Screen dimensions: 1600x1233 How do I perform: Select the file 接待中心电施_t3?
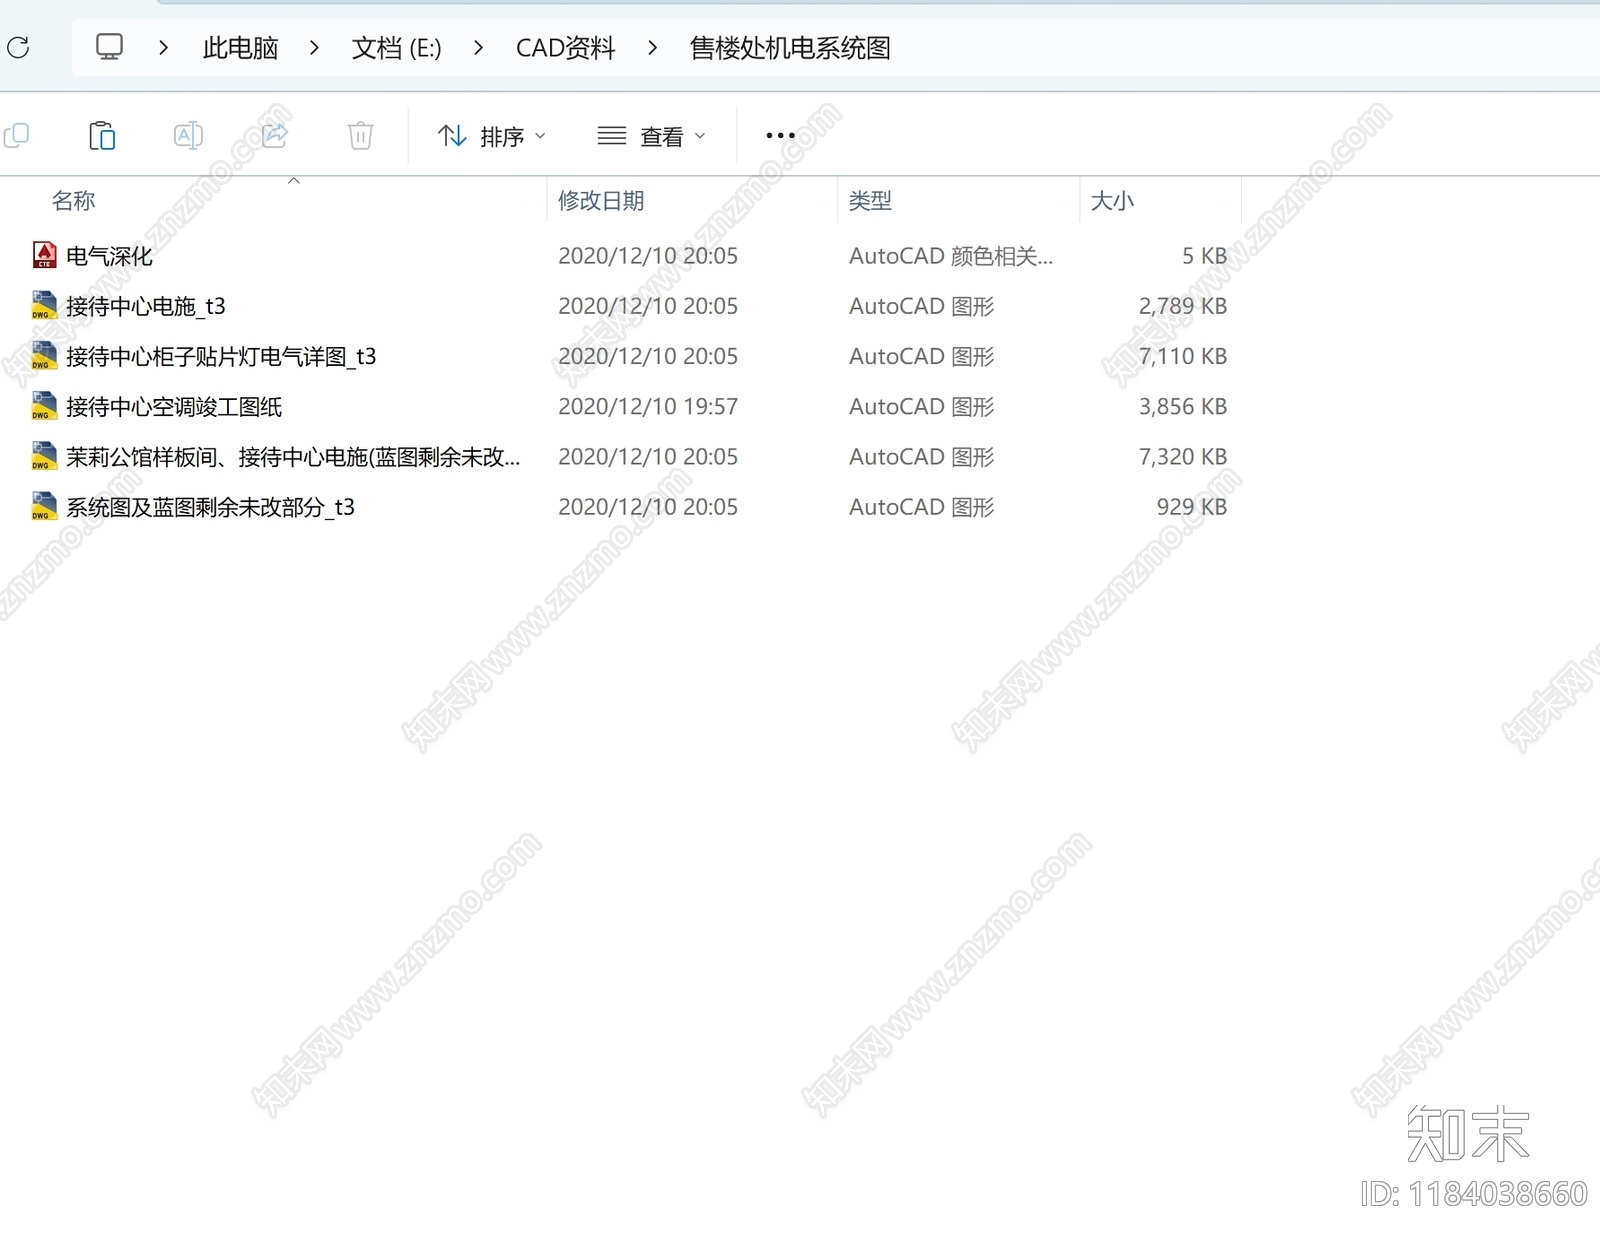pos(146,306)
